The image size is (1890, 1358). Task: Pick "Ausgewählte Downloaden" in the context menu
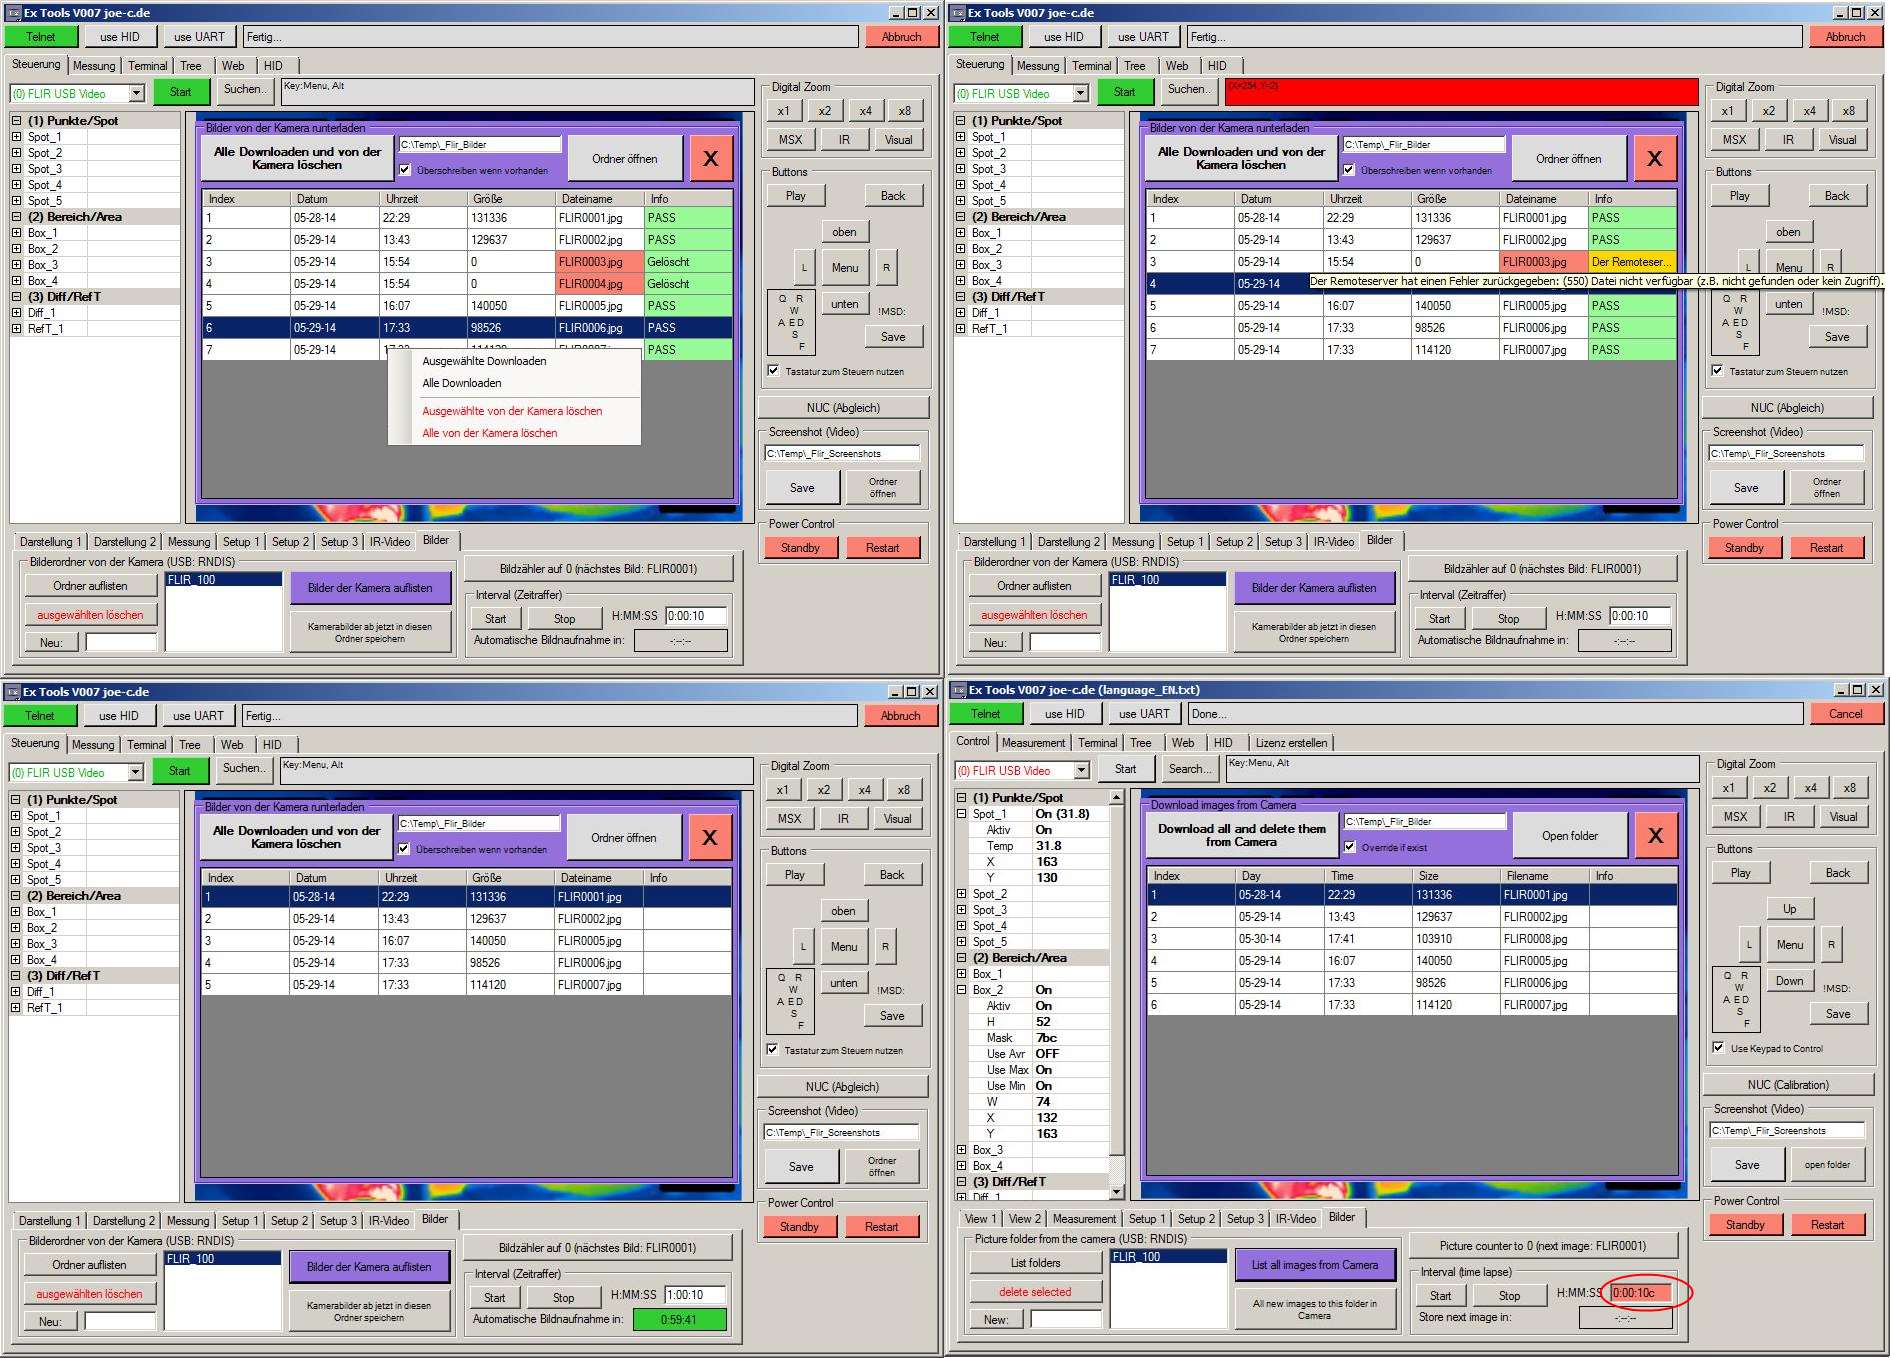pos(484,361)
